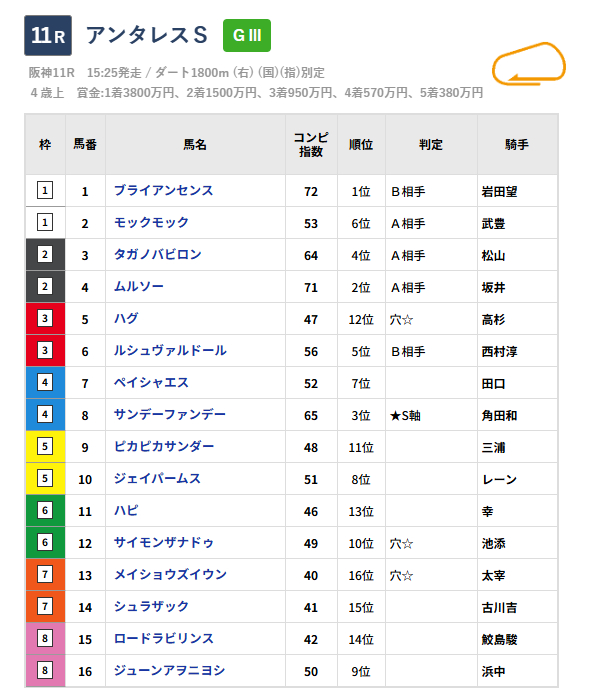Open horse link サンデーファンデー
Image resolution: width=614 pixels, height=693 pixels.
click(169, 414)
